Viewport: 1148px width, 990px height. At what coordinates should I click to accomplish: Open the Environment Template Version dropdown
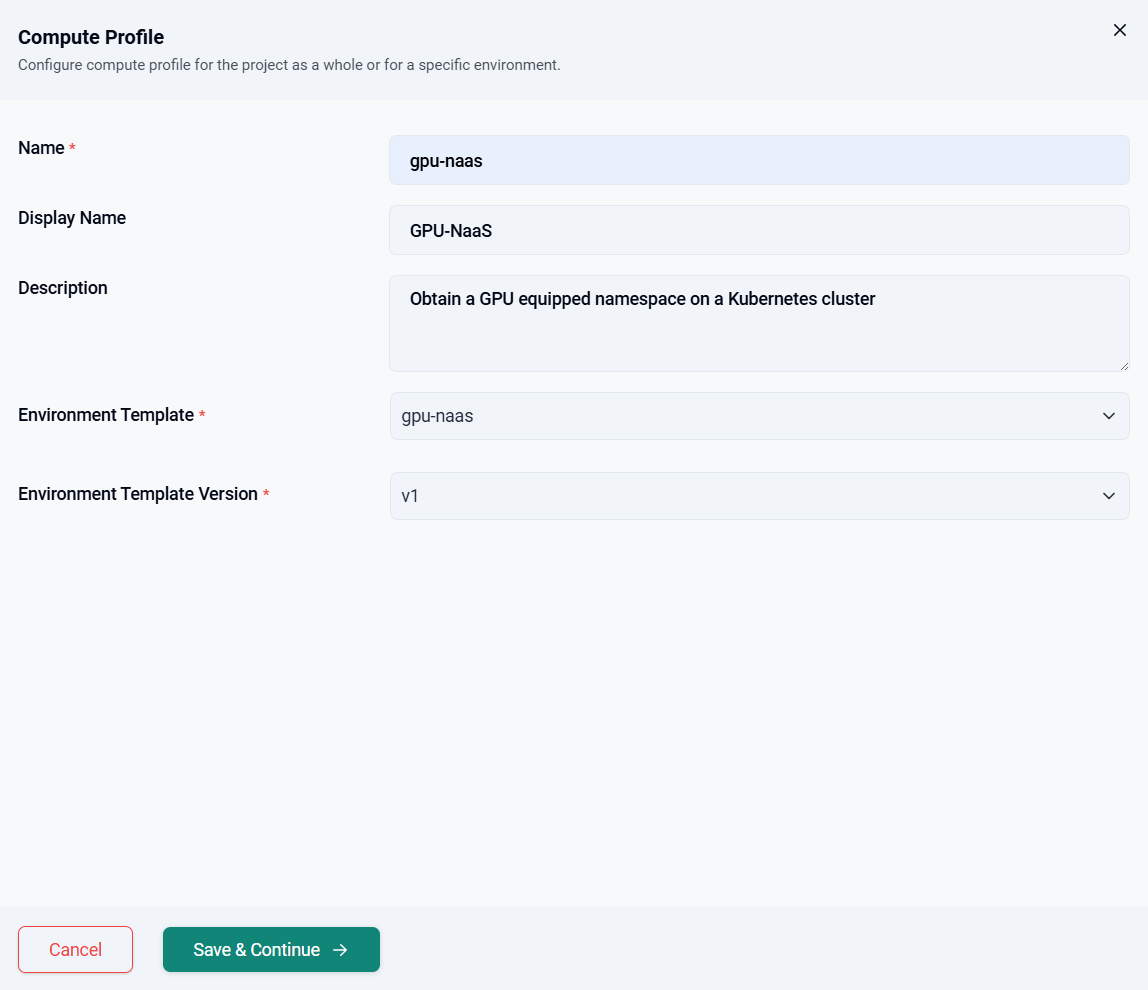[x=759, y=496]
